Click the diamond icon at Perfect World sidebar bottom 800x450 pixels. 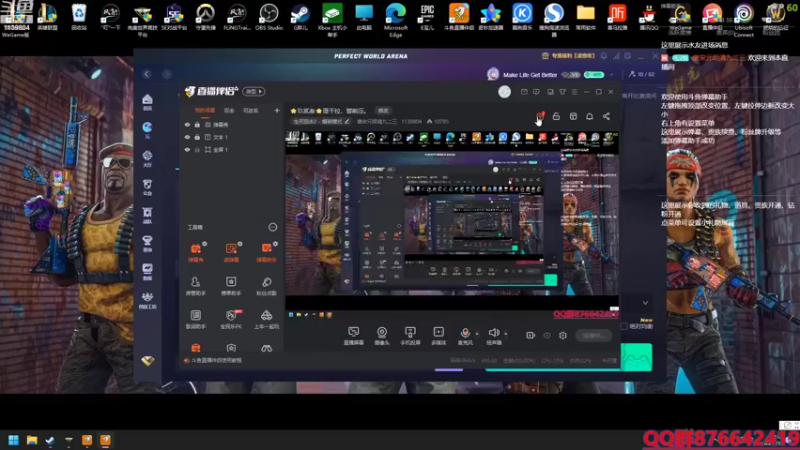(148, 361)
